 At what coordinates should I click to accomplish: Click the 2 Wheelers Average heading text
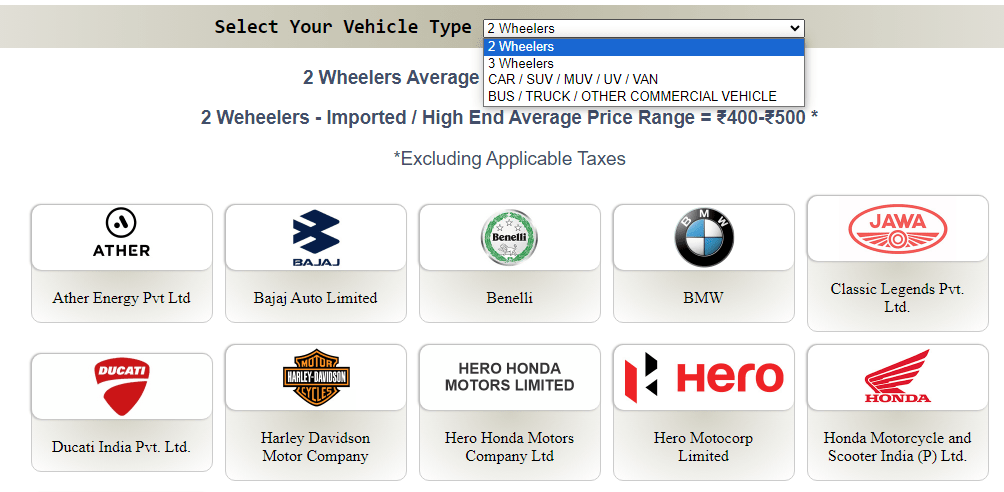[391, 78]
